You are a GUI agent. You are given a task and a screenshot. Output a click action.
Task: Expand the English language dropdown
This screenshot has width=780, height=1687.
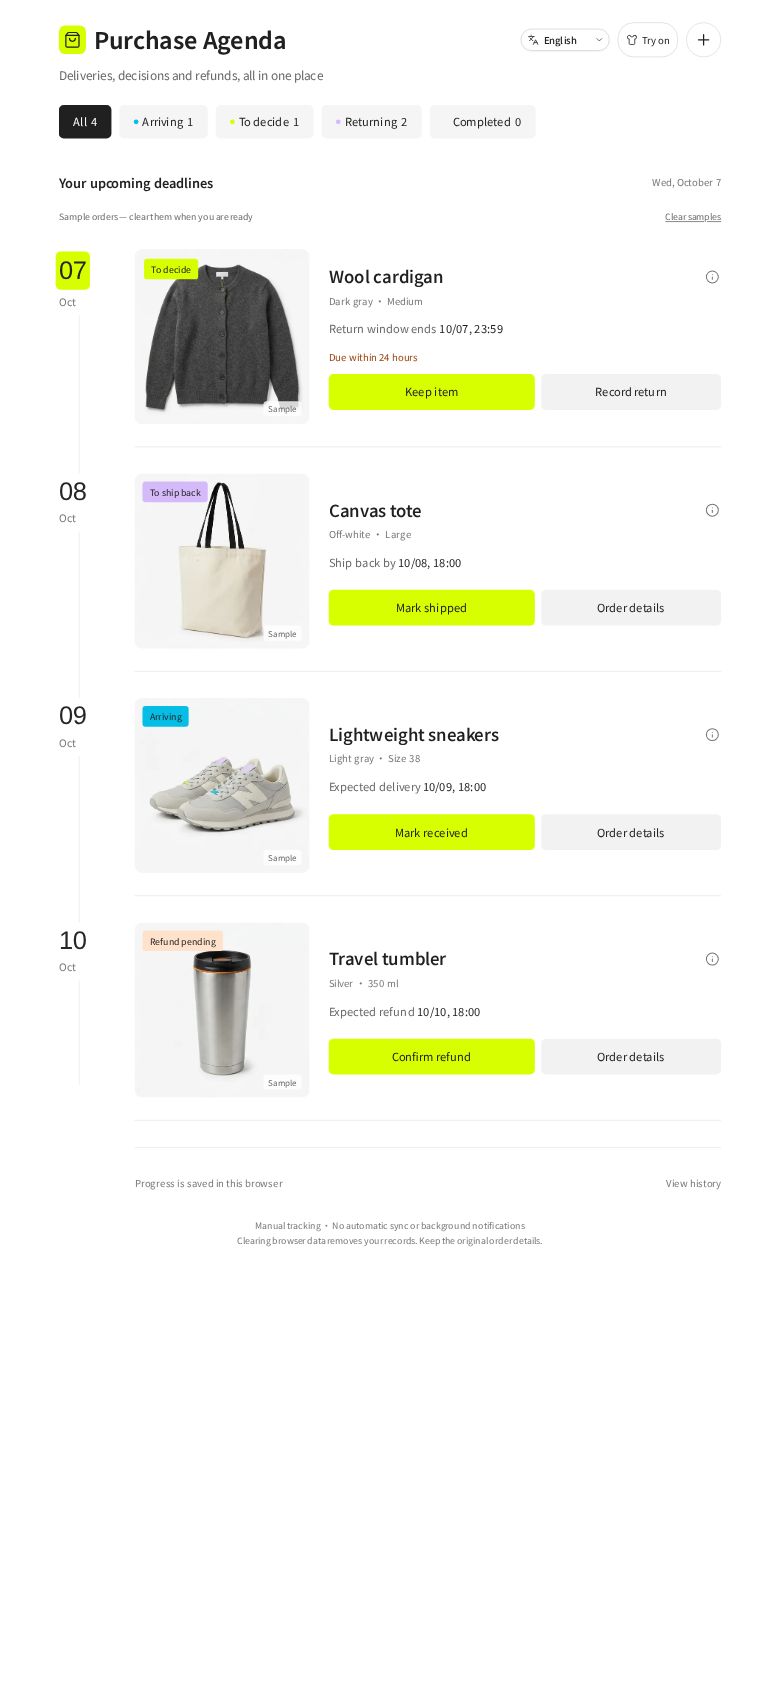(x=565, y=40)
